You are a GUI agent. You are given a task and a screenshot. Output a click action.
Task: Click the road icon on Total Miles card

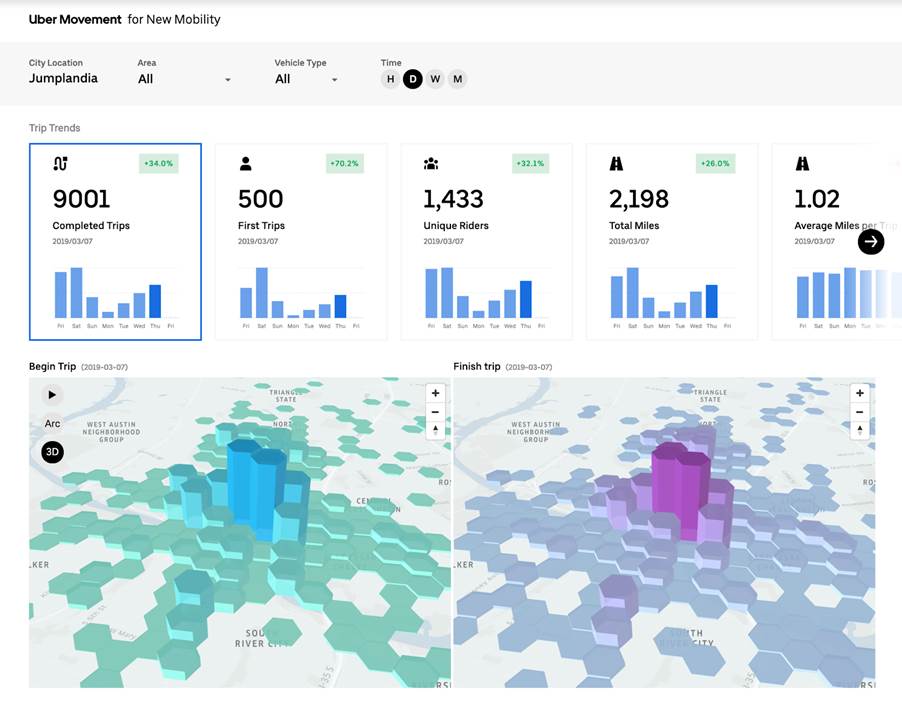point(616,164)
